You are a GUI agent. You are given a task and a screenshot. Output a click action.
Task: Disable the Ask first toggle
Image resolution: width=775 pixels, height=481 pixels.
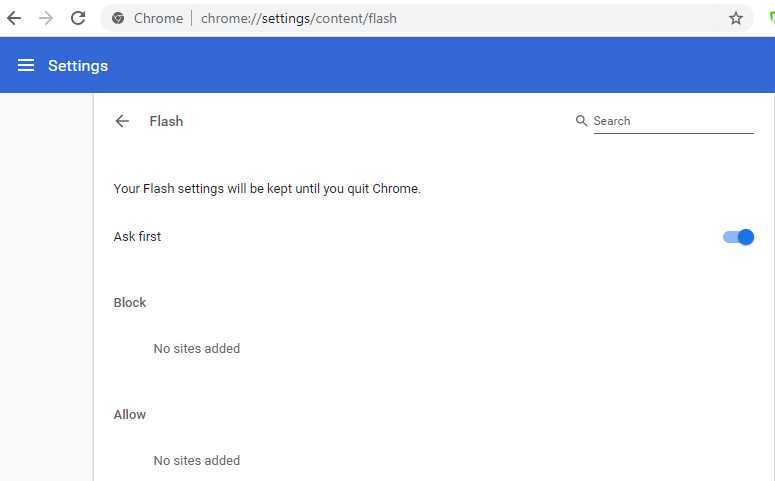(738, 237)
